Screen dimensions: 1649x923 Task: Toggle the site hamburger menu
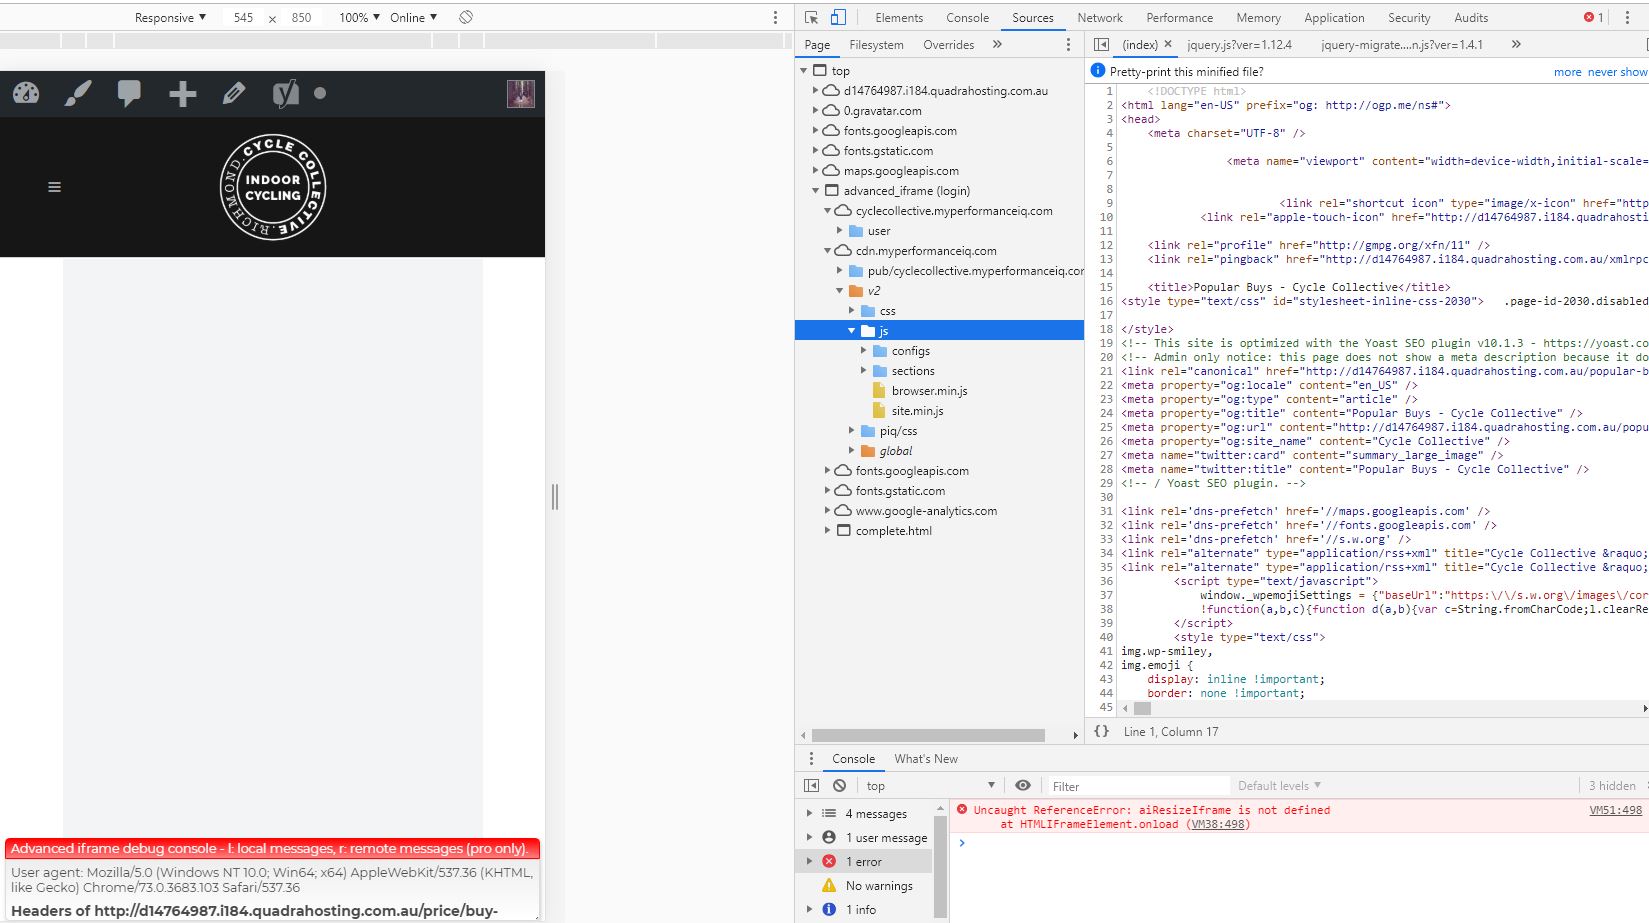coord(55,187)
